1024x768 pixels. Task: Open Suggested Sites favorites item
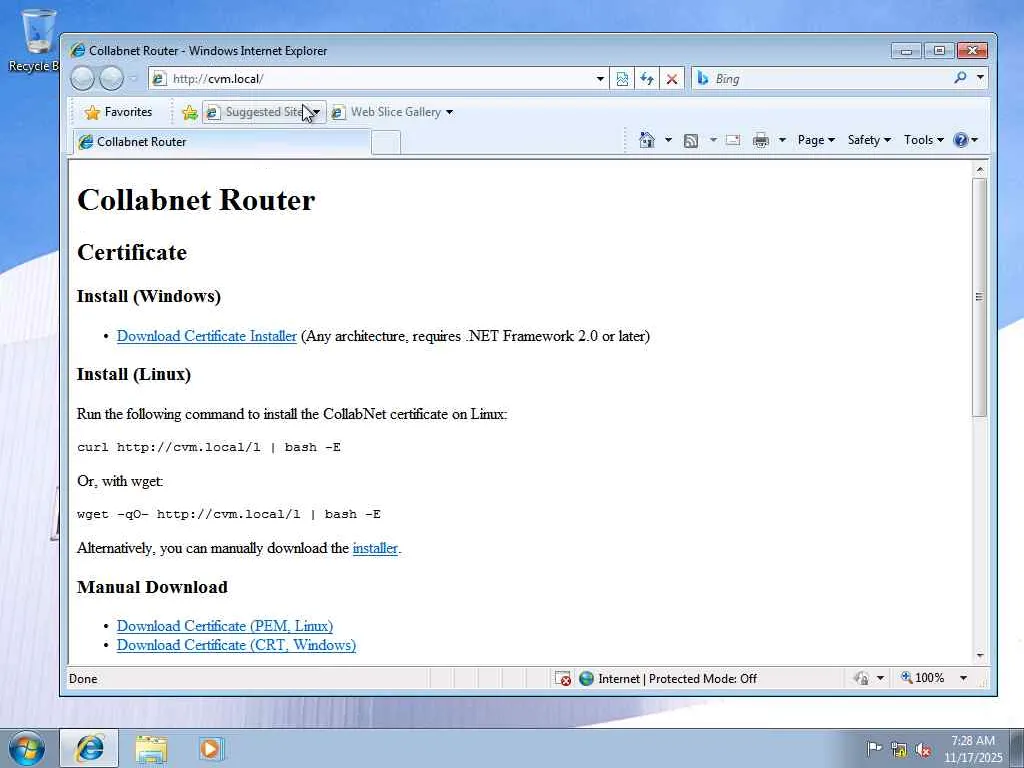pos(264,112)
